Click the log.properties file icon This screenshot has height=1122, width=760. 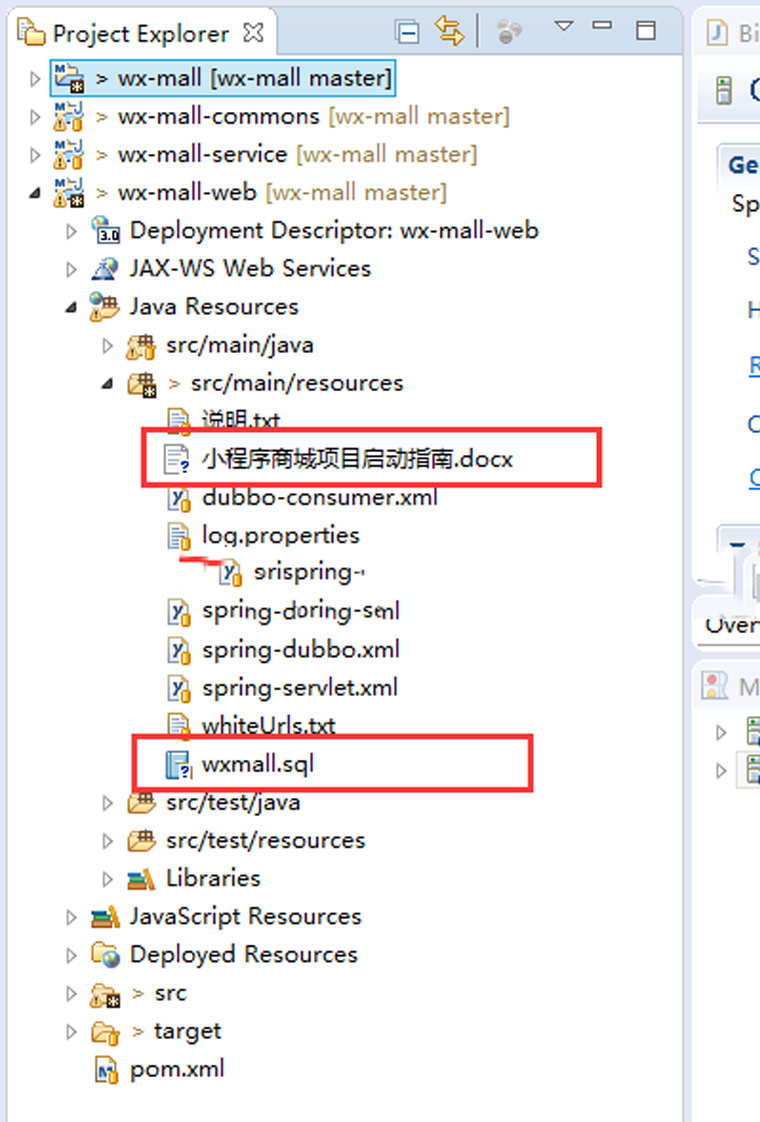pyautogui.click(x=178, y=536)
